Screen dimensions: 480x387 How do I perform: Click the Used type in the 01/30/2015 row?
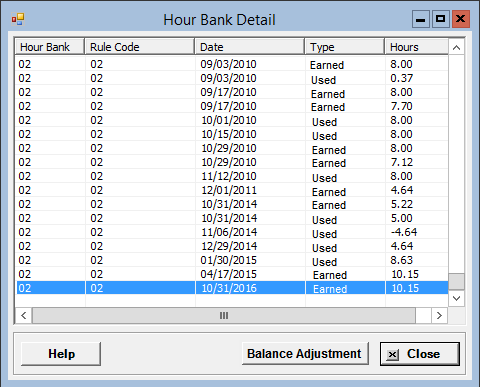(324, 262)
